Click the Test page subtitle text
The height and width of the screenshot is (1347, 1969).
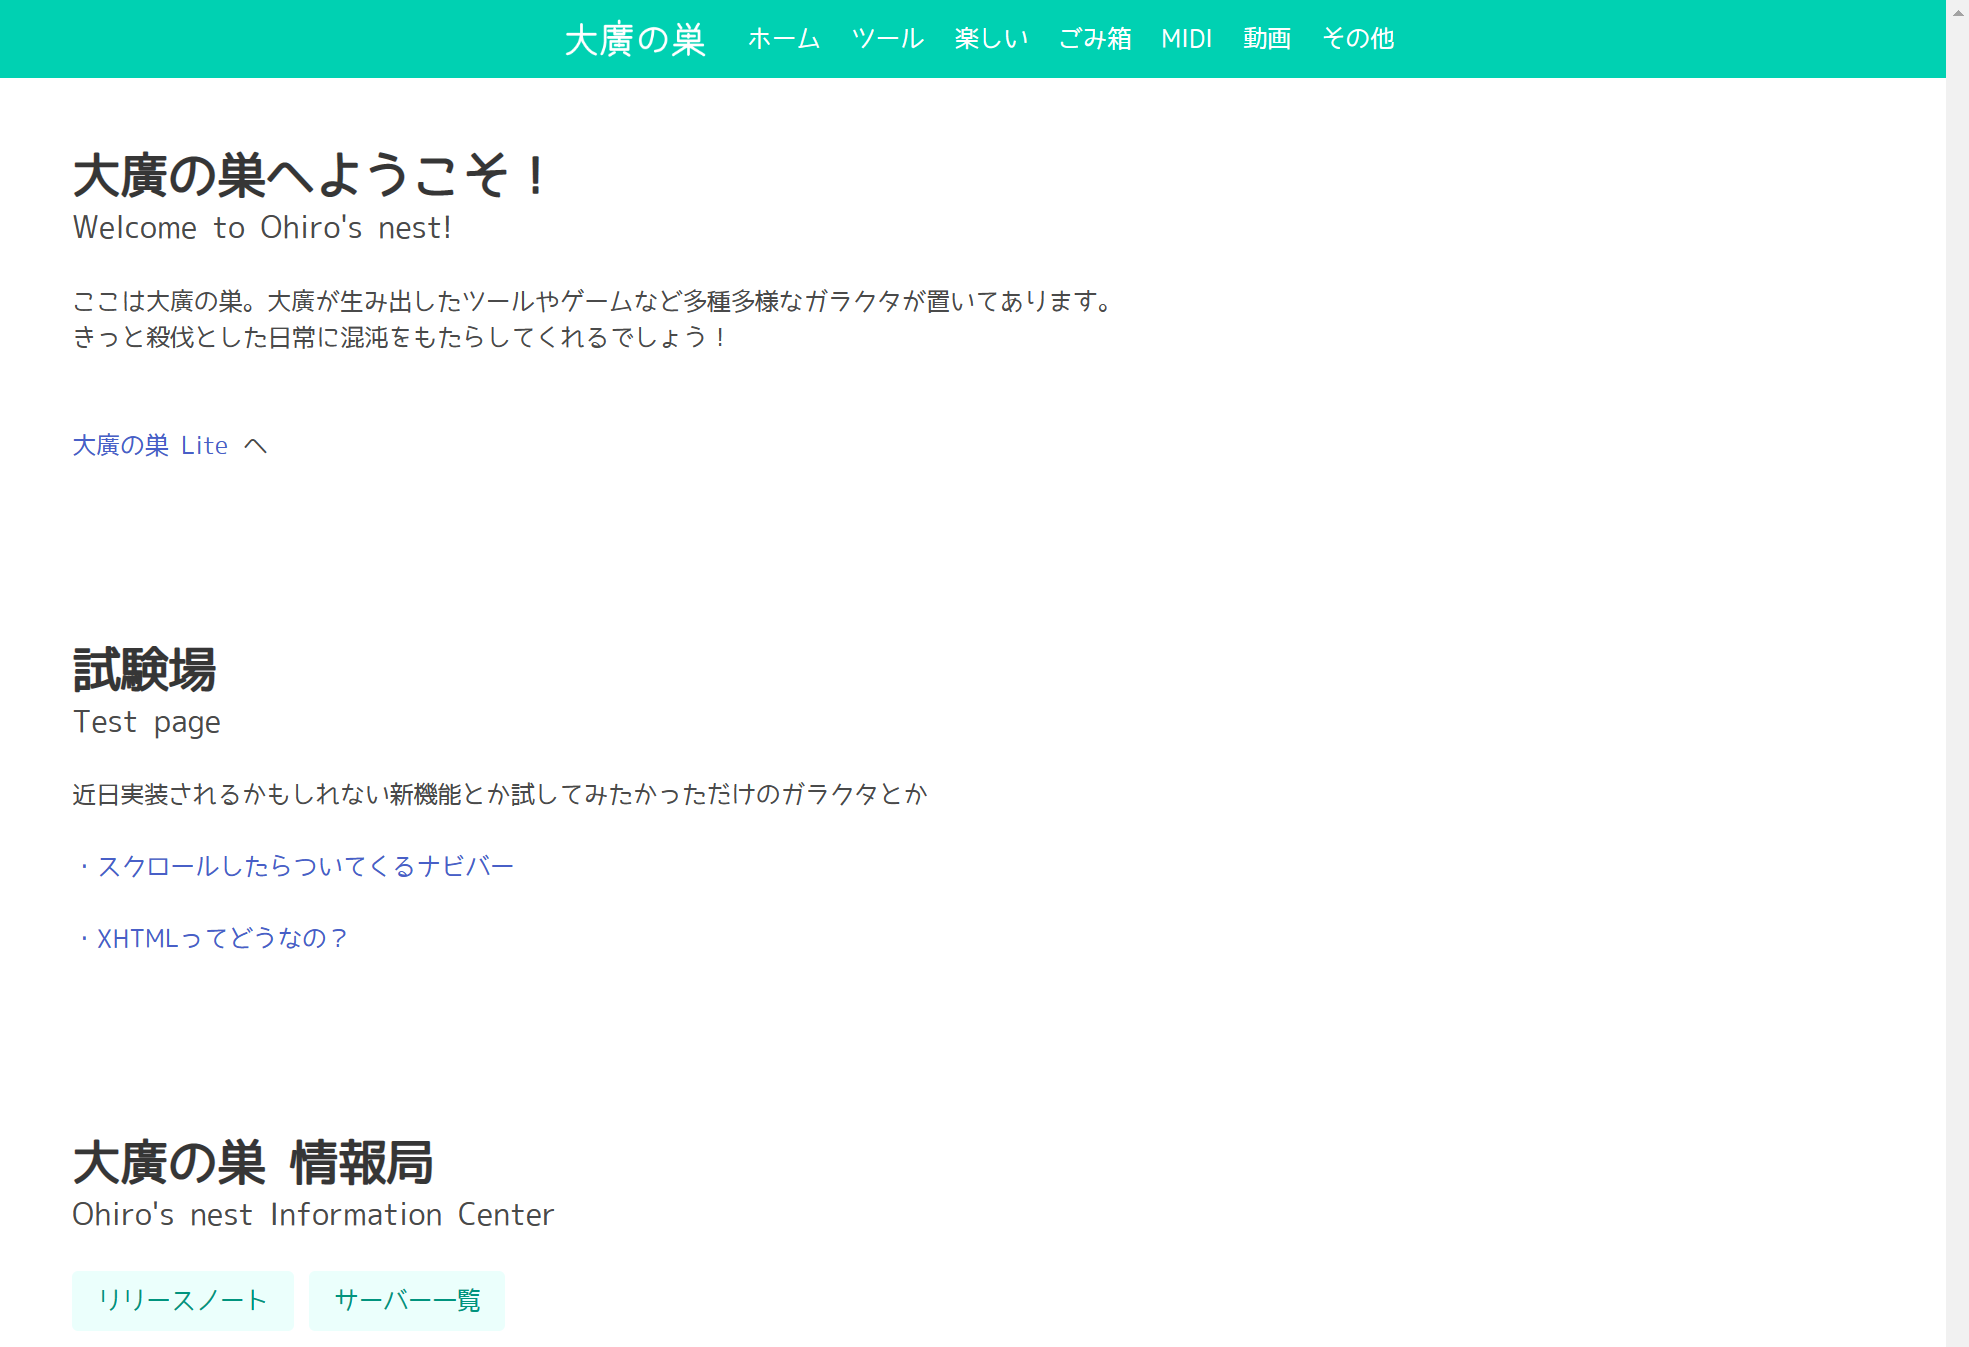[x=147, y=722]
